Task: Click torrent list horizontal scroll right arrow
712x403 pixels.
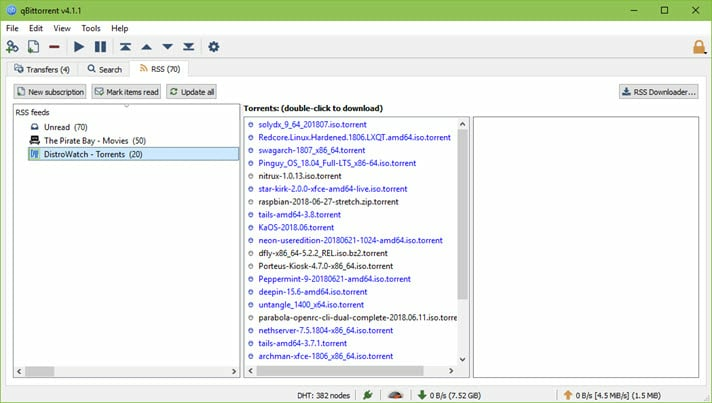Action: [x=451, y=371]
